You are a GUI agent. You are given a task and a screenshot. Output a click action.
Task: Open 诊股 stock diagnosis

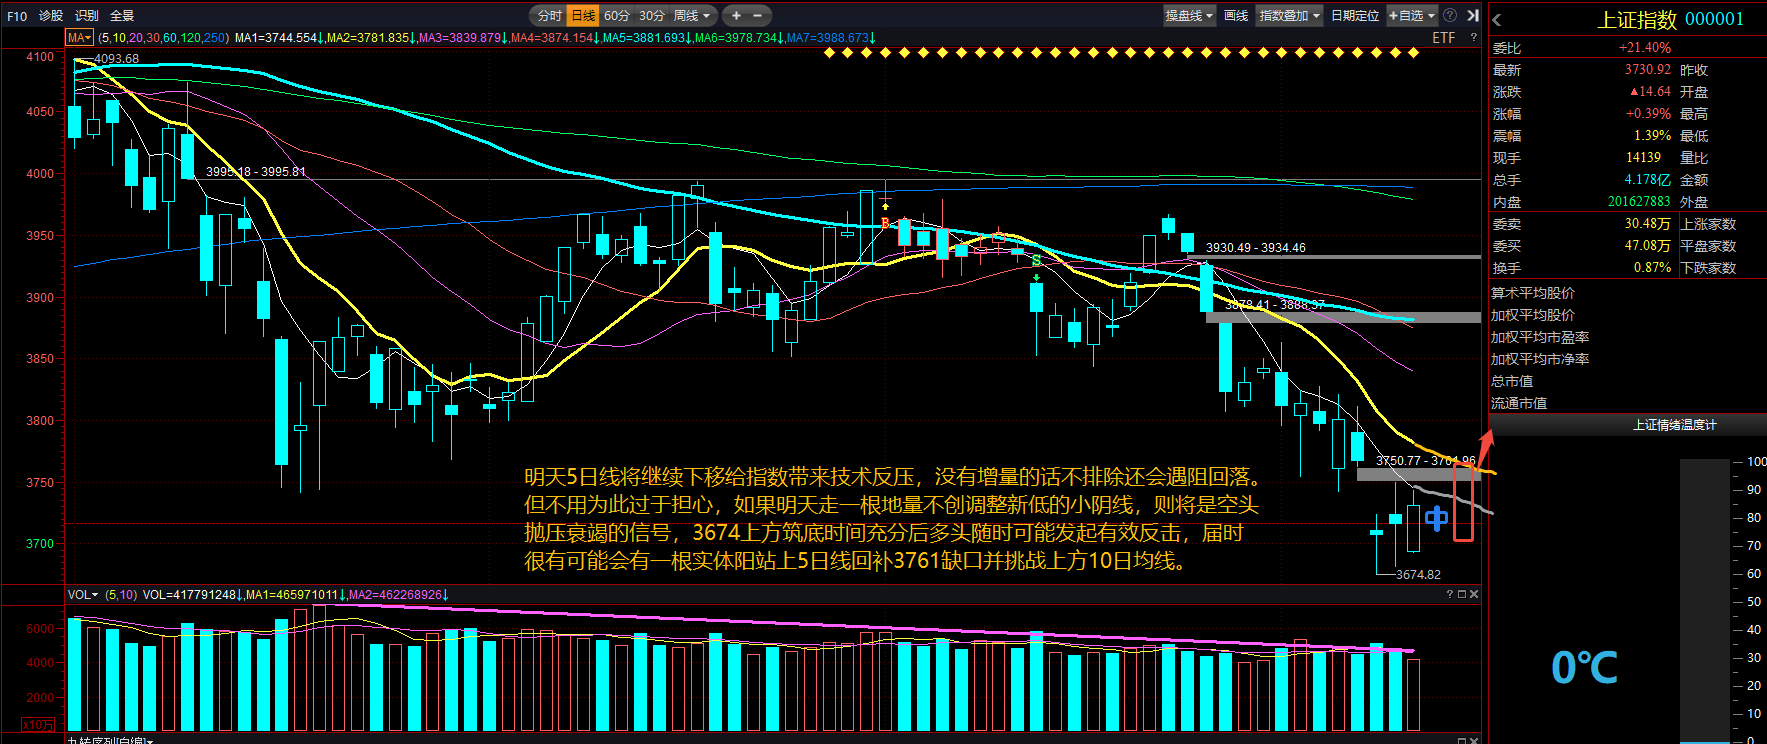pyautogui.click(x=51, y=15)
